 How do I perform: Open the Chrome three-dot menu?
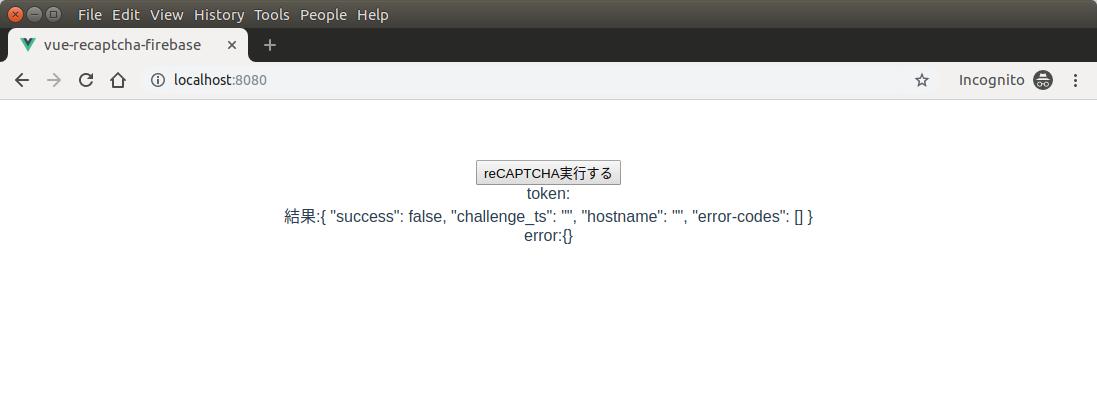point(1076,80)
